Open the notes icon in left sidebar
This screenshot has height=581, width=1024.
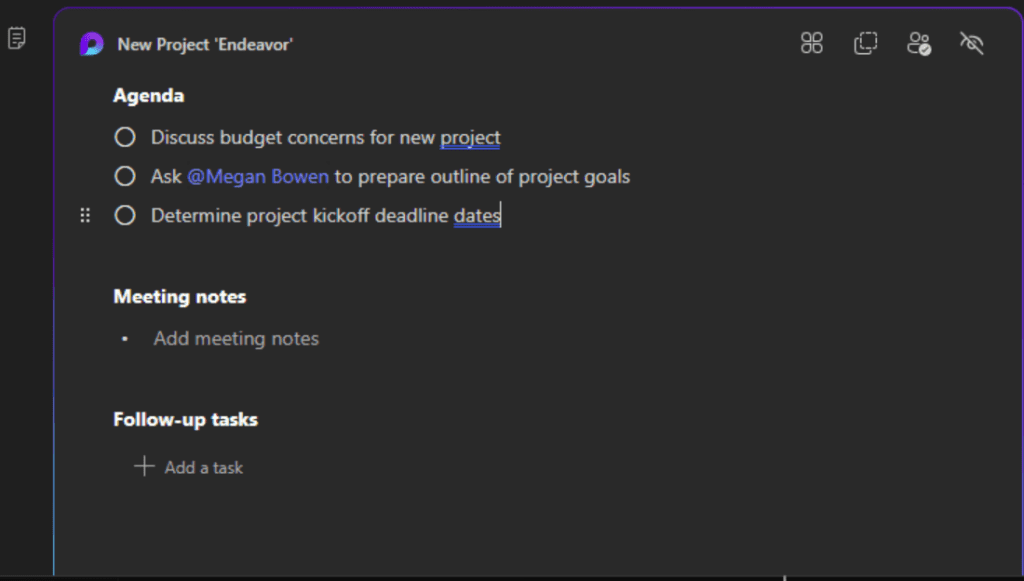tap(17, 38)
